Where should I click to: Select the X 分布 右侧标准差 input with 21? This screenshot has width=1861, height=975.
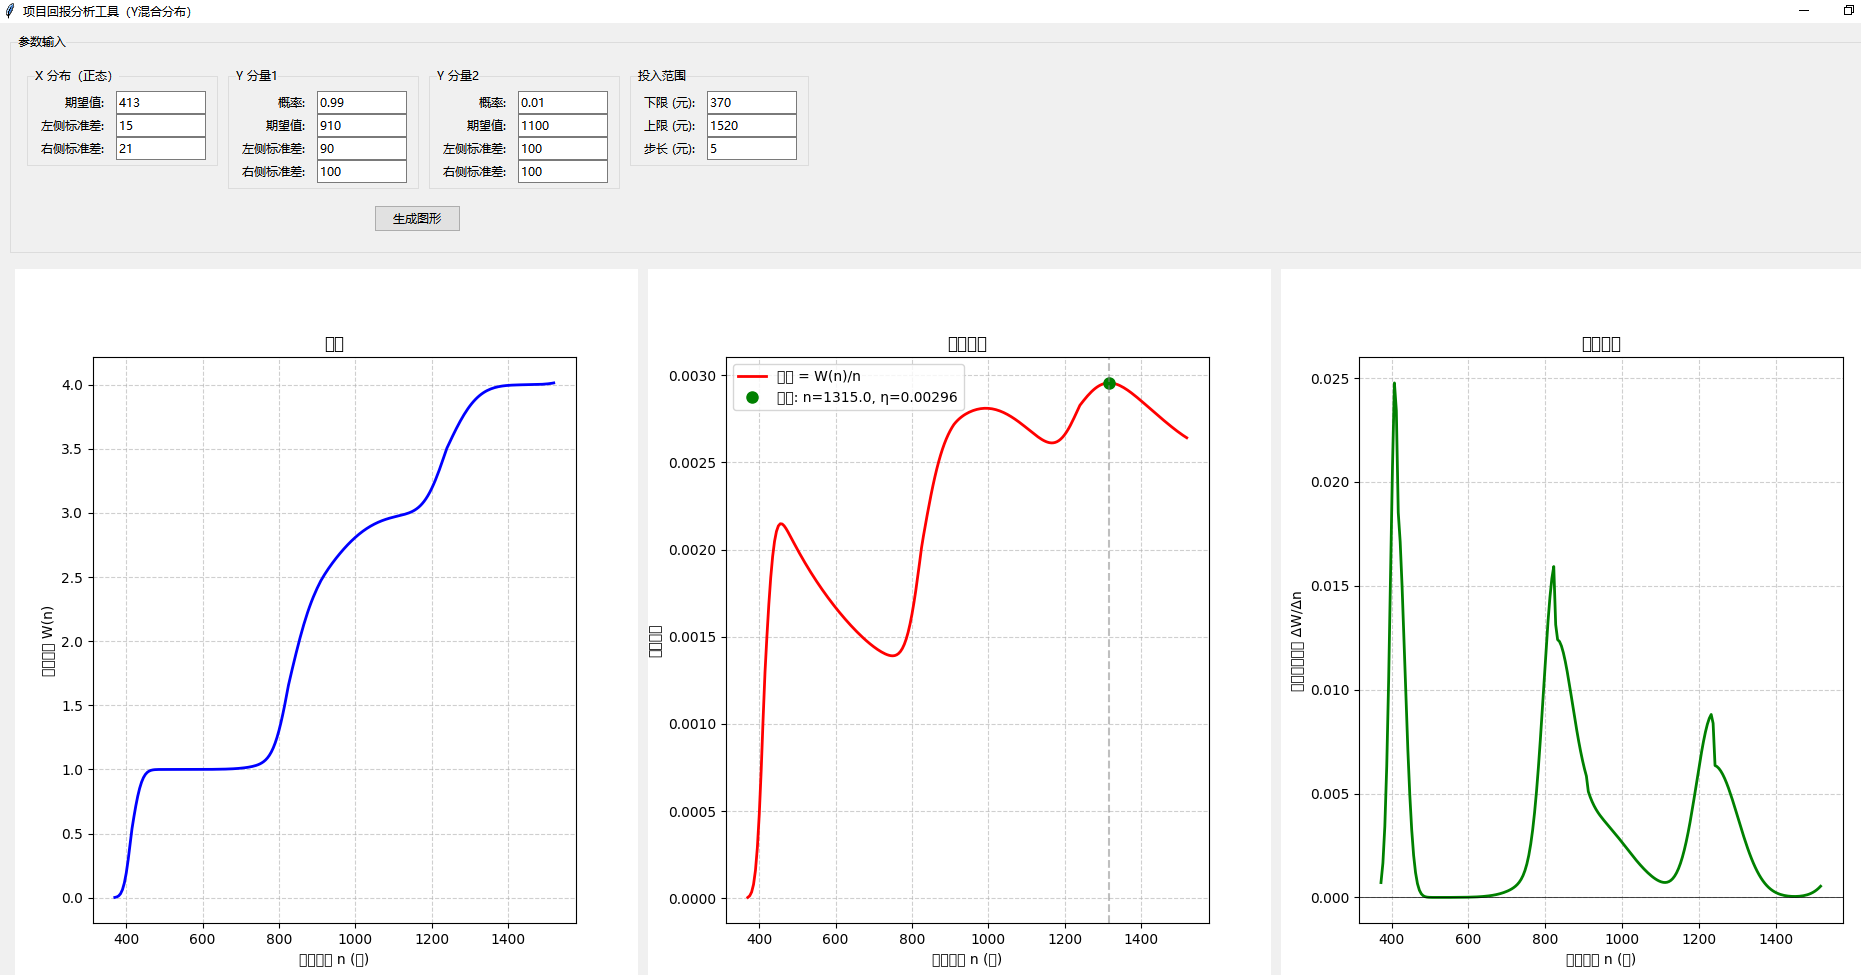click(x=160, y=148)
